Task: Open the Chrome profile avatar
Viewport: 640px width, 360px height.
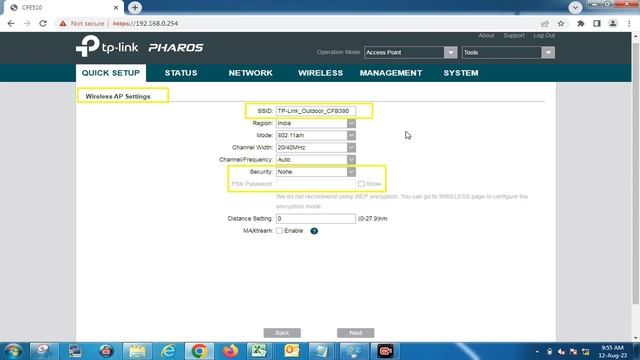Action: 613,24
